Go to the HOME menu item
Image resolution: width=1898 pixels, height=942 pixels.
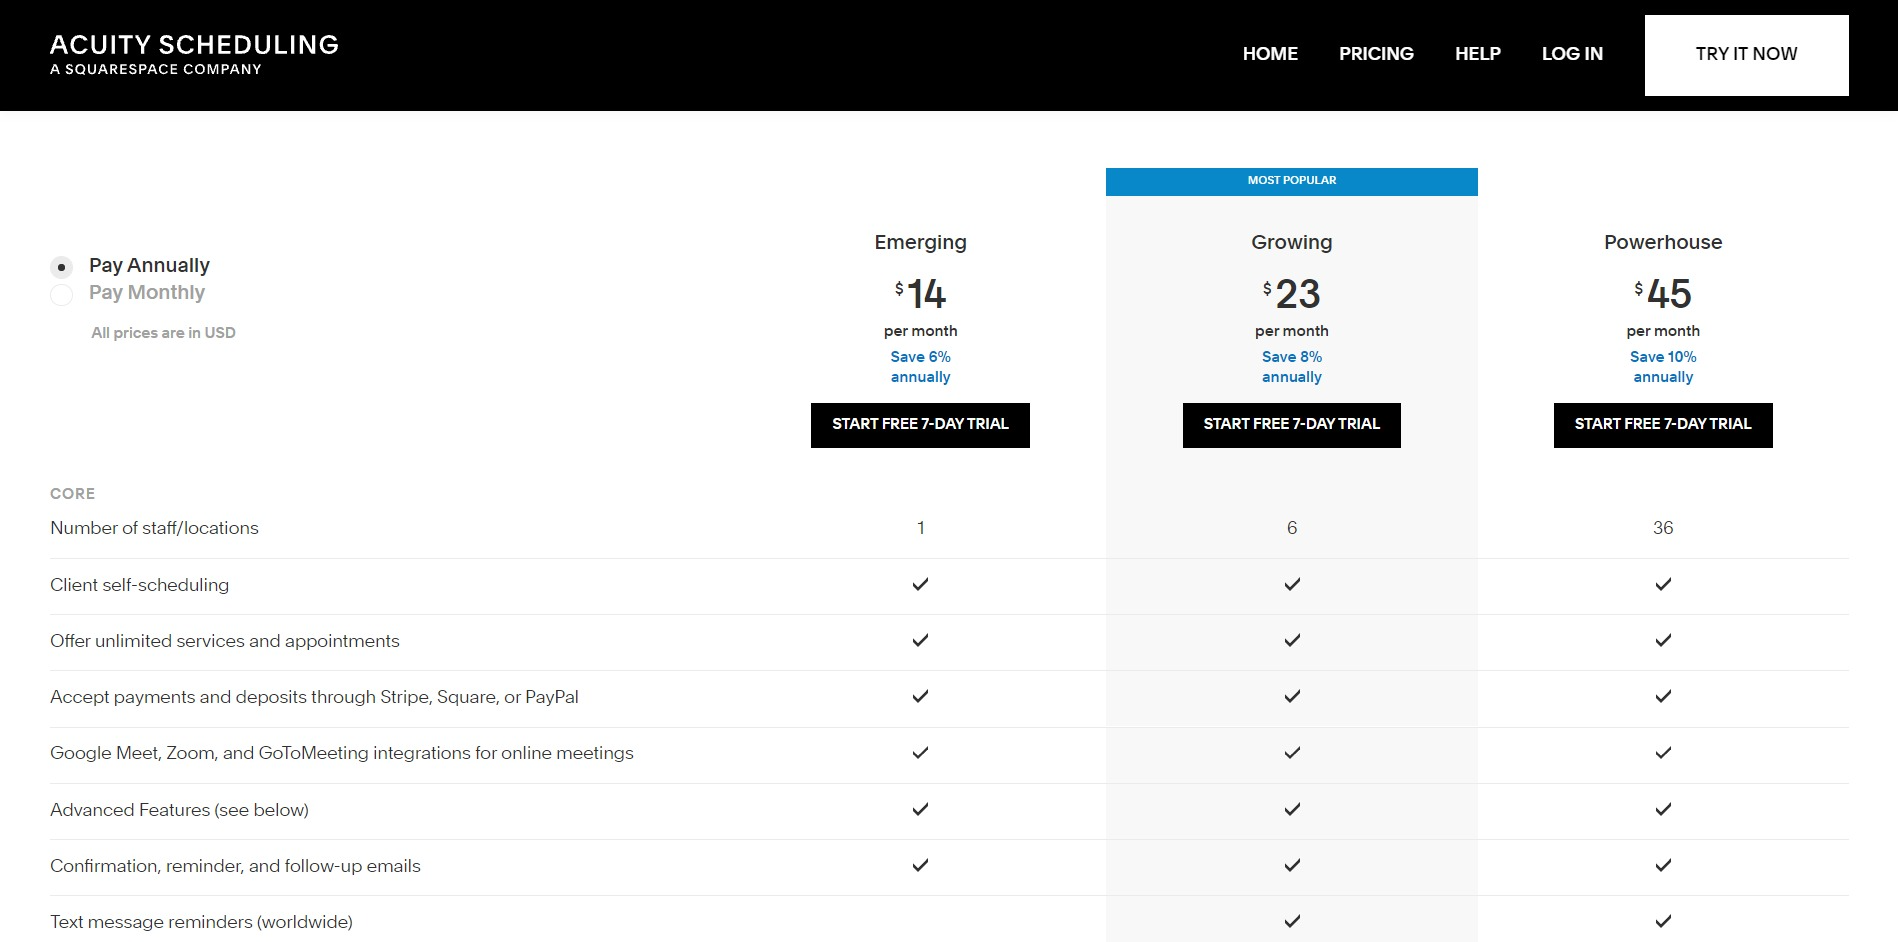click(1270, 54)
